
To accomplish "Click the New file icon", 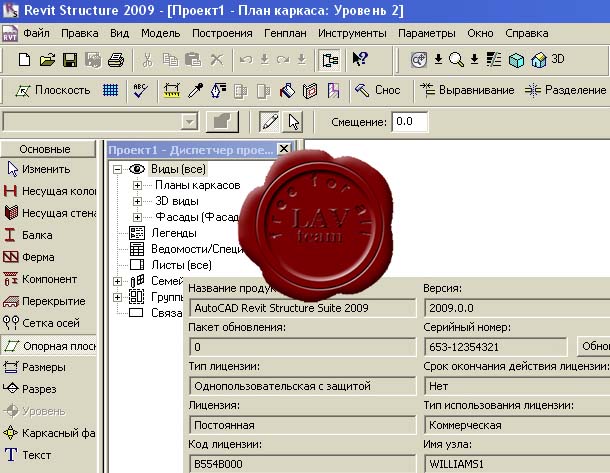I will click(x=25, y=60).
